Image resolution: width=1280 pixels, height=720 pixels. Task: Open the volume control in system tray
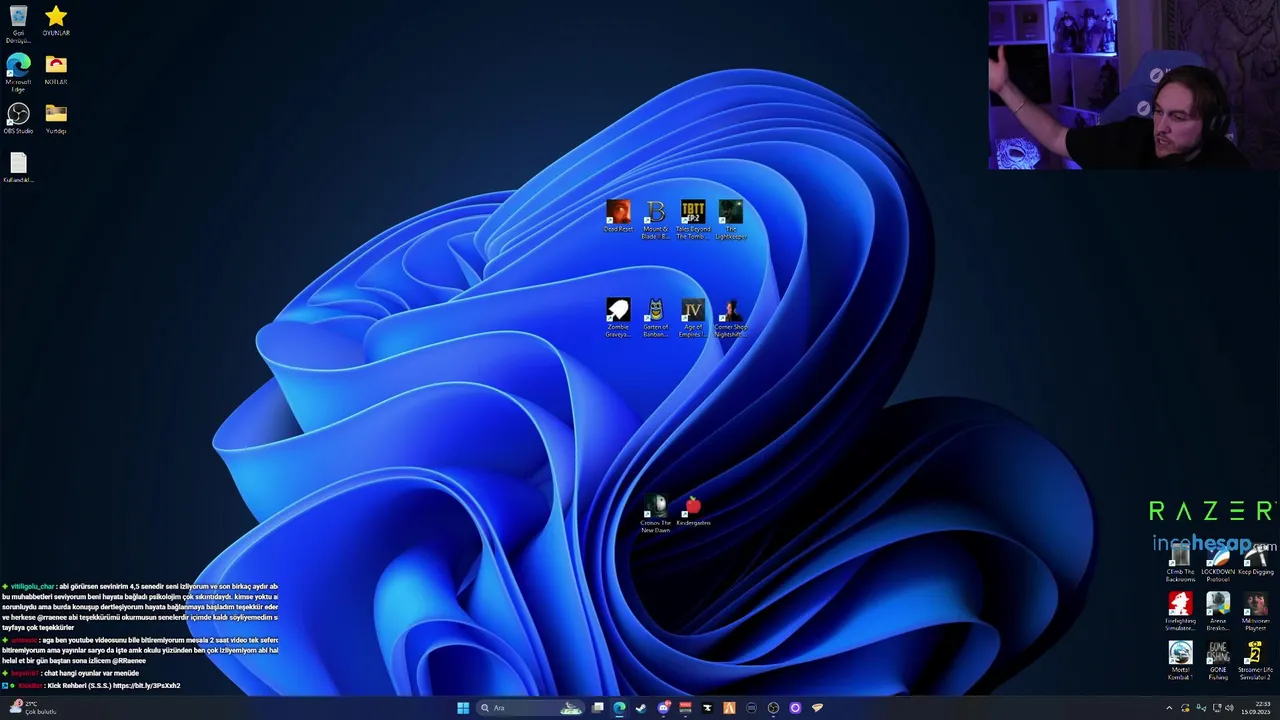click(x=1229, y=708)
